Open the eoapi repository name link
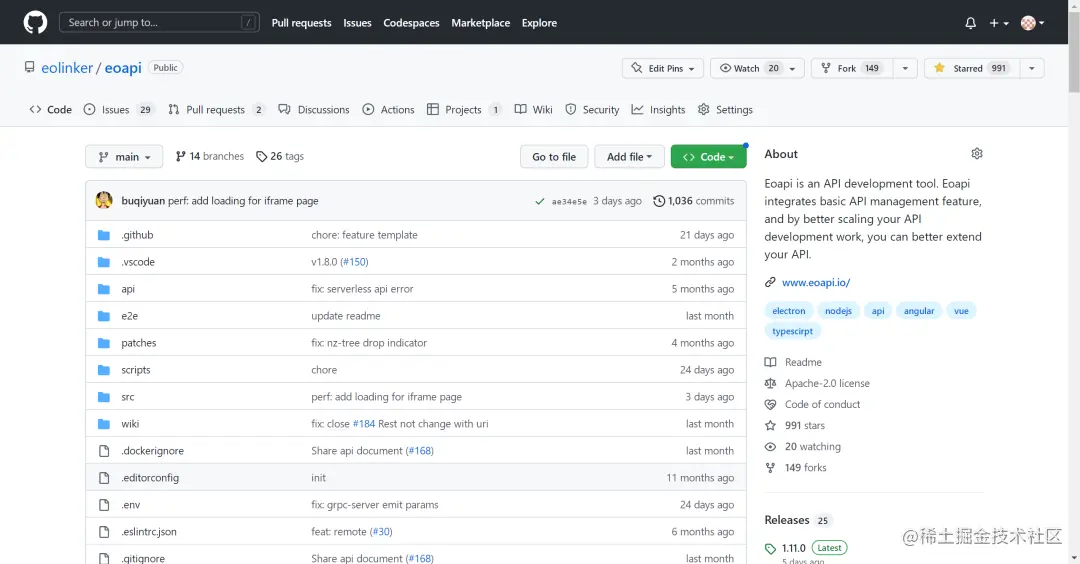 (123, 67)
